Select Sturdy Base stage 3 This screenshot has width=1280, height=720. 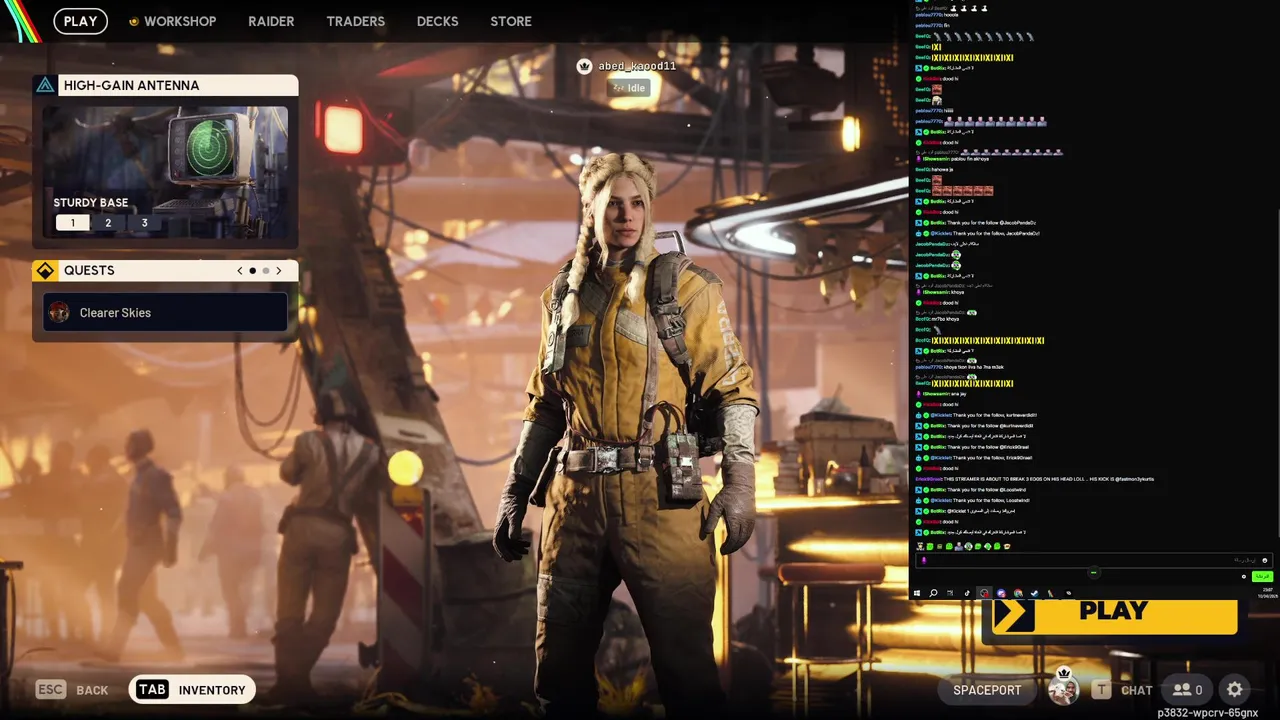point(144,223)
